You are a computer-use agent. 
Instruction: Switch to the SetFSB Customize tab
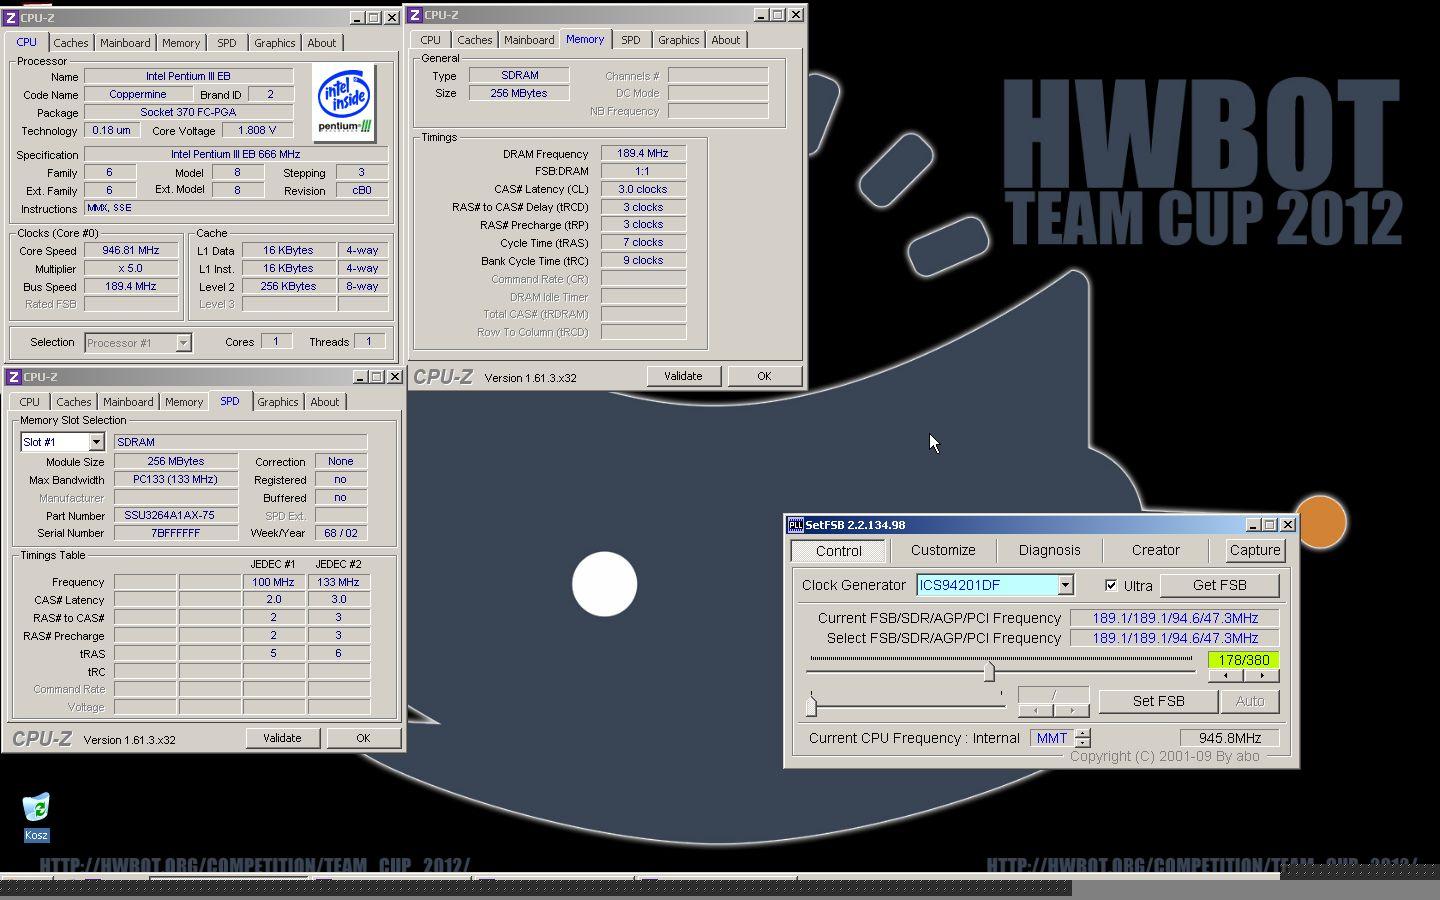click(943, 550)
